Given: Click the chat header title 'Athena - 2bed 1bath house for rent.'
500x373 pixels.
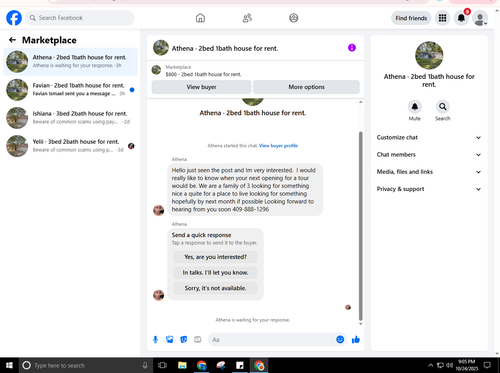Looking at the screenshot, I should 225,48.
